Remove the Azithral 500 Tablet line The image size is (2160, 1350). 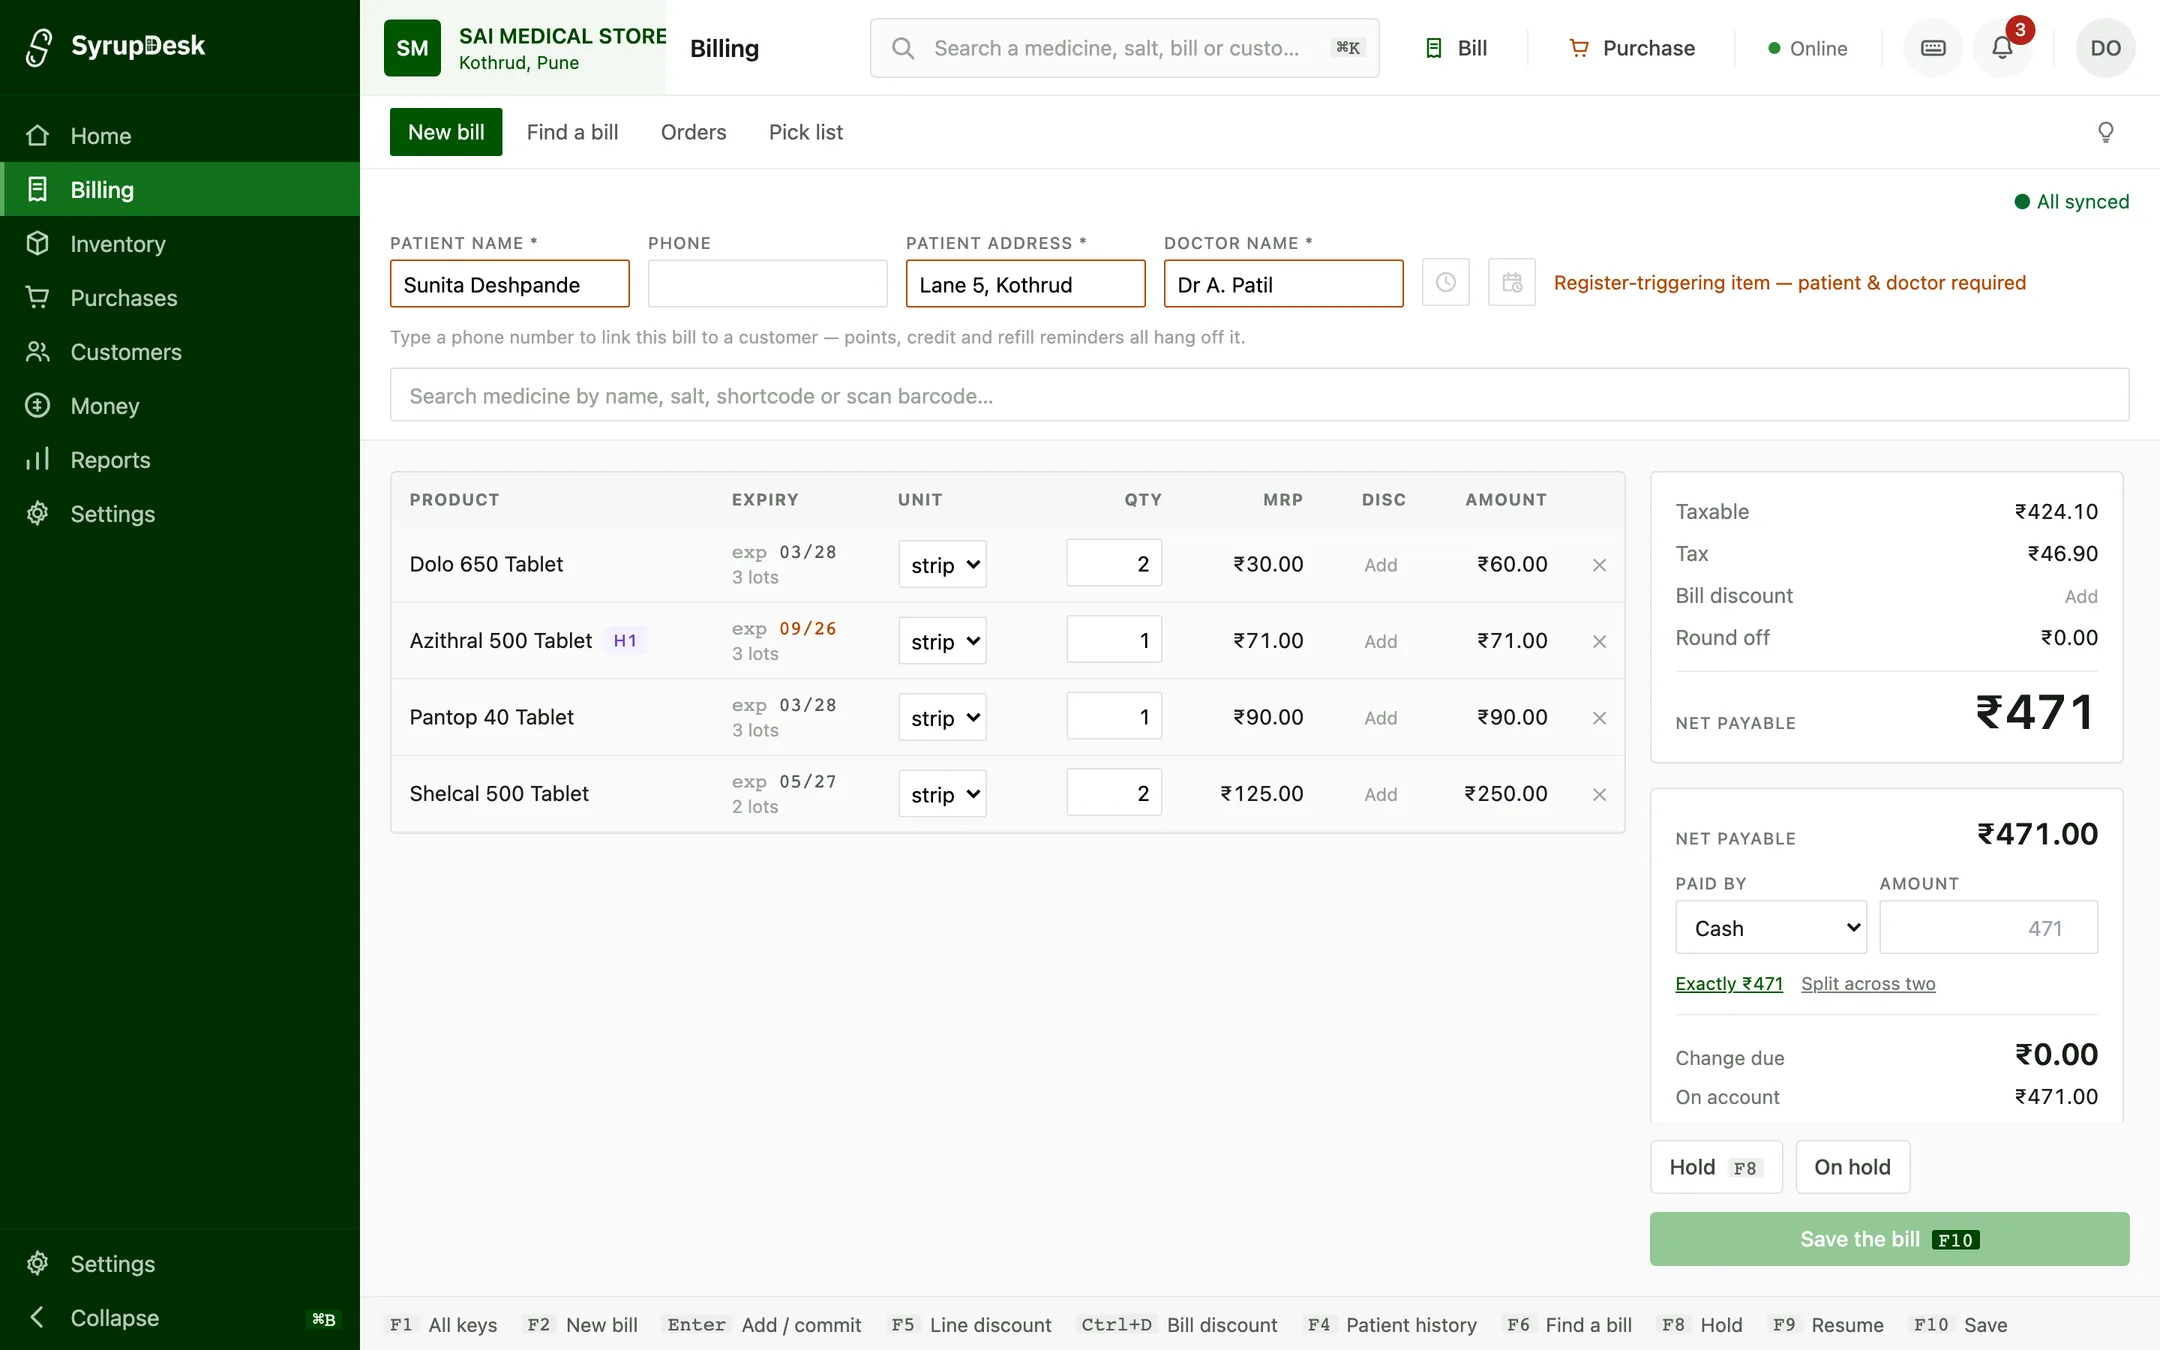click(1599, 642)
